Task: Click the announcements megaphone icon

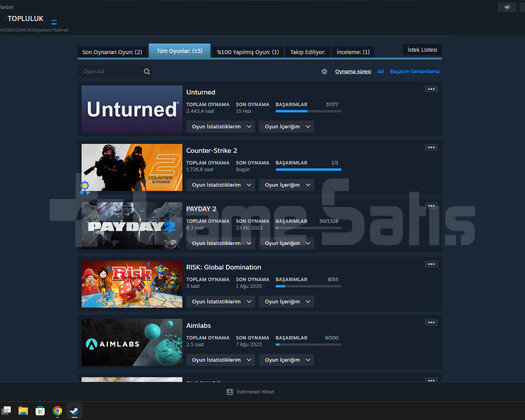Action: 507,7
